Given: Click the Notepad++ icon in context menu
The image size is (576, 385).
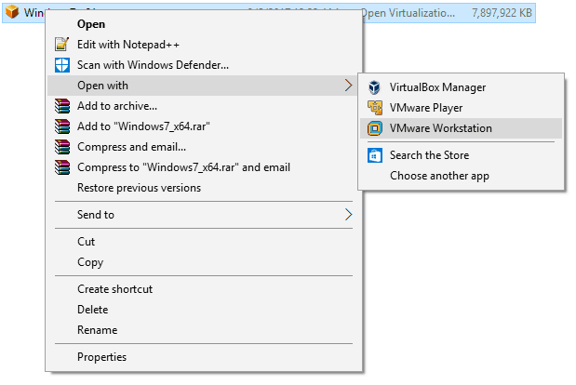Looking at the screenshot, I should pyautogui.click(x=62, y=44).
